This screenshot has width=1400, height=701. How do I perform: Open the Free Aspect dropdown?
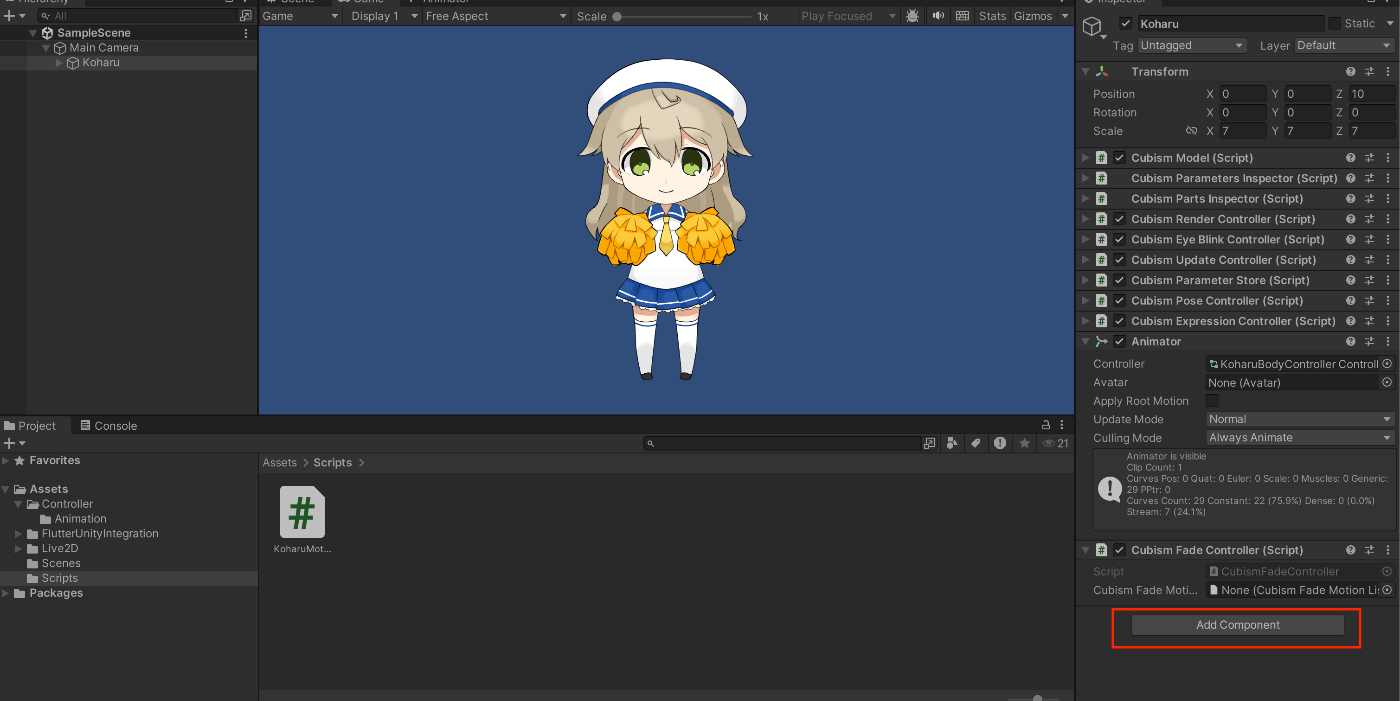[x=495, y=16]
